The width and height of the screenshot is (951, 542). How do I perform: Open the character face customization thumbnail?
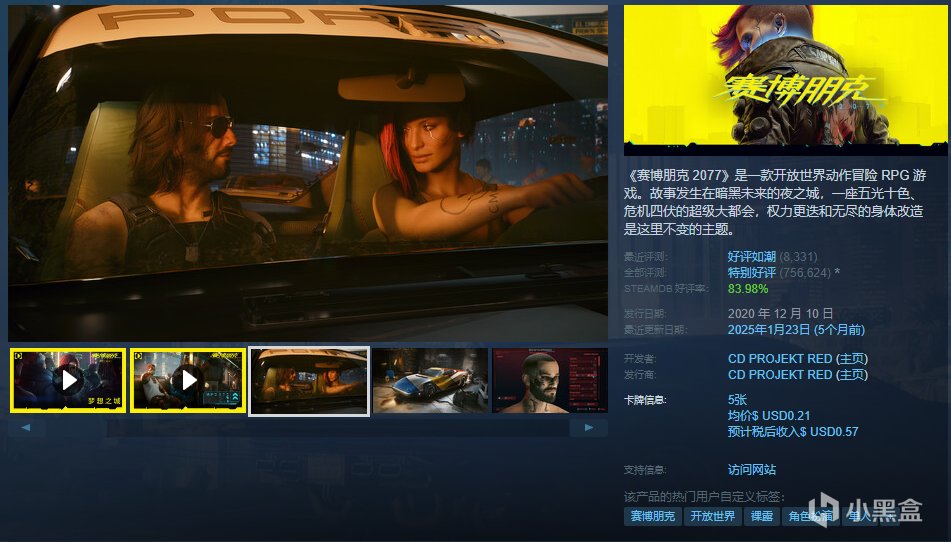[549, 381]
